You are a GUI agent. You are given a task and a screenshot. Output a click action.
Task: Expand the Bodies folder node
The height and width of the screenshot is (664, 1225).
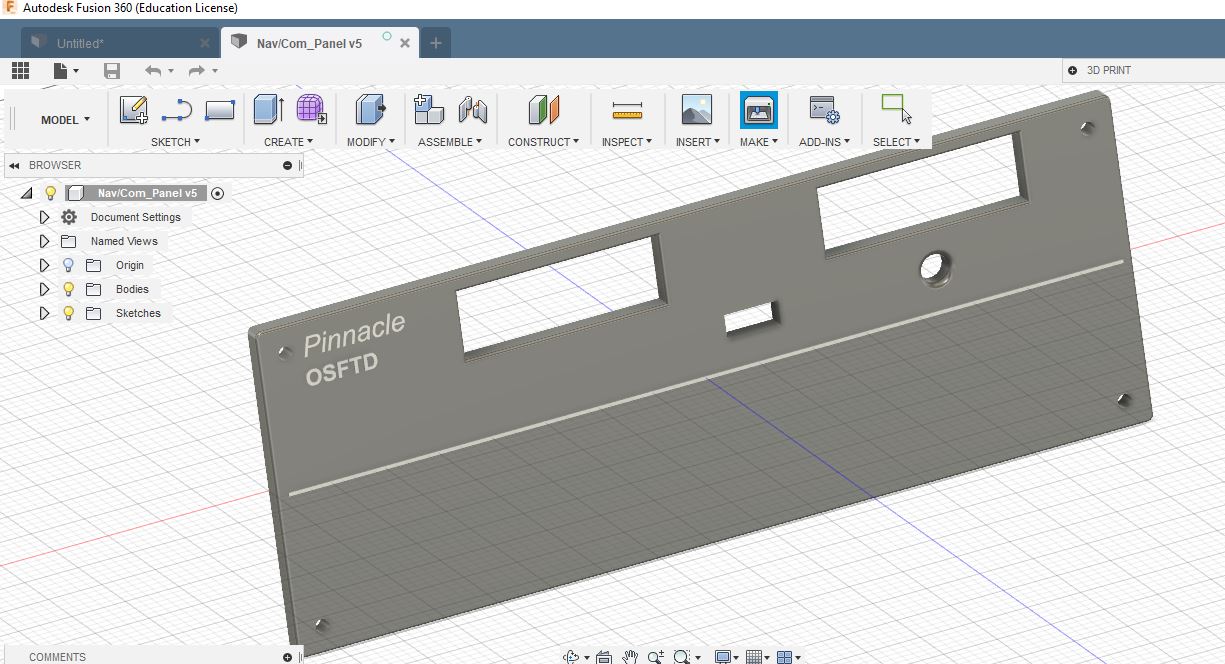[44, 289]
